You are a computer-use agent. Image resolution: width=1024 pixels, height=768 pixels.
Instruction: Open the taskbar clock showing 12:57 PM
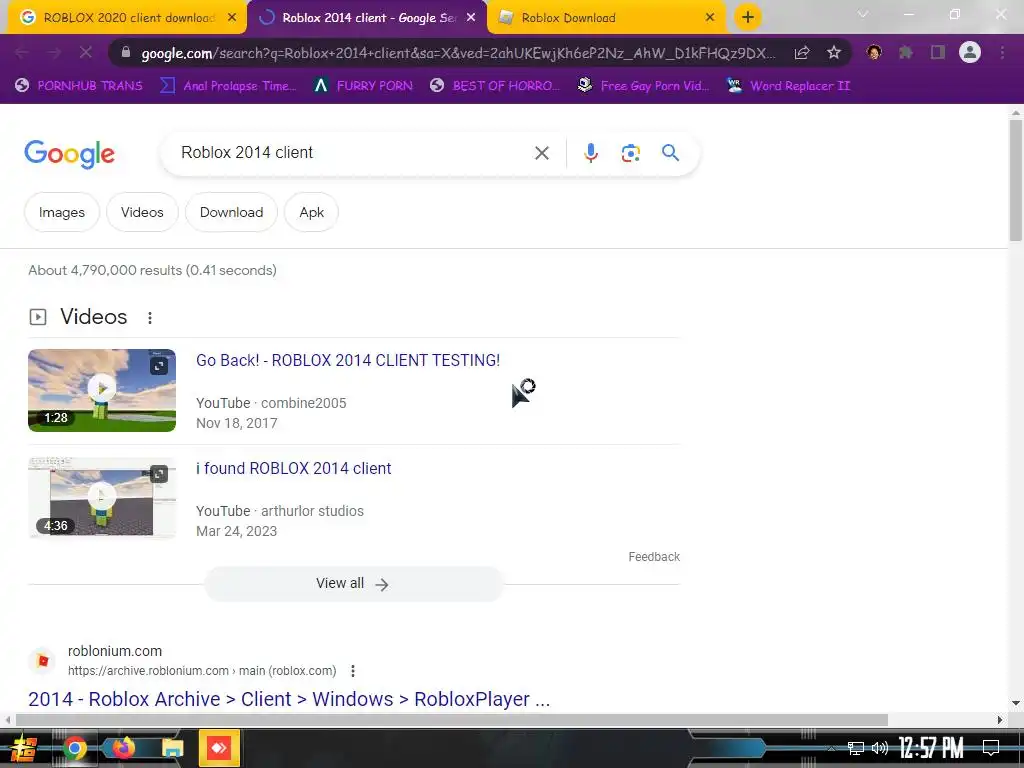tap(931, 748)
